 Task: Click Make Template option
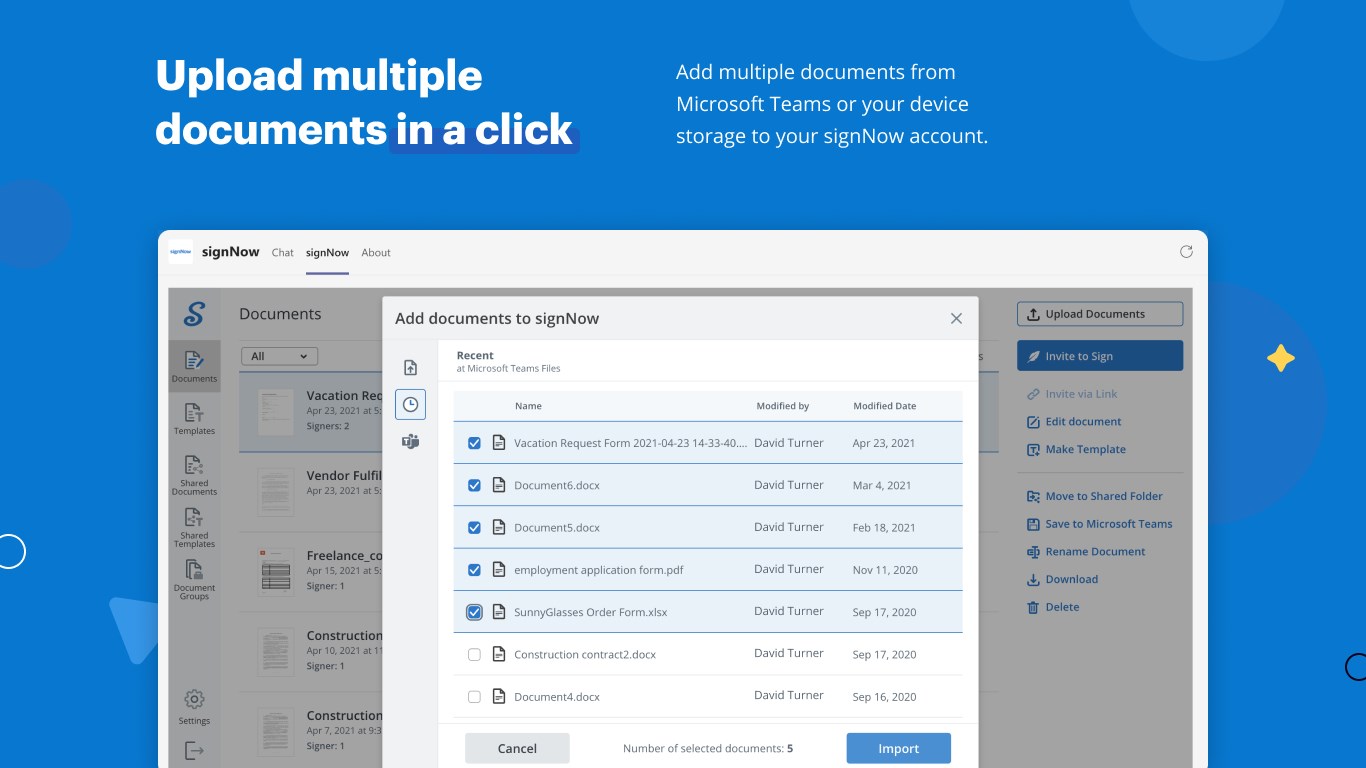click(x=1076, y=450)
